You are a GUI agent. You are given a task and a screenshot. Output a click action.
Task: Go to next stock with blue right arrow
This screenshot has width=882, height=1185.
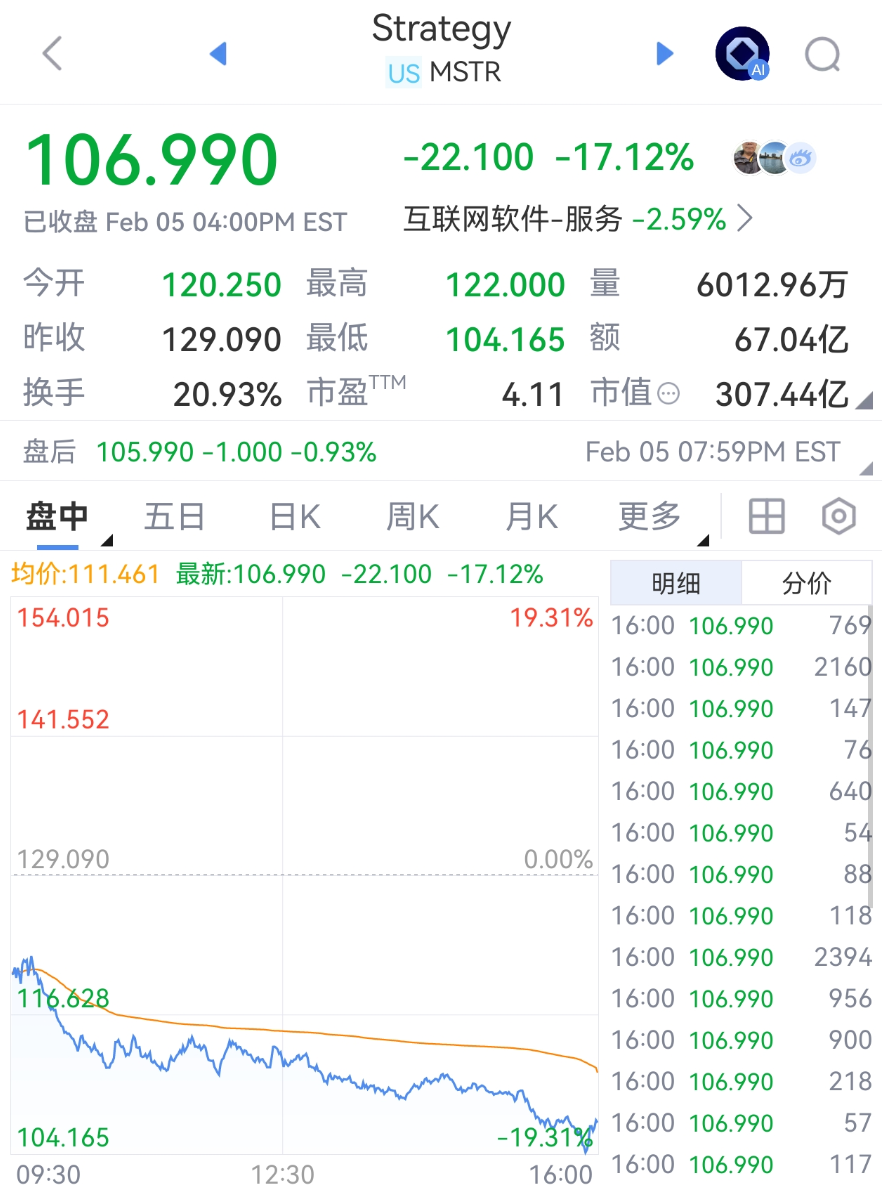coord(664,54)
